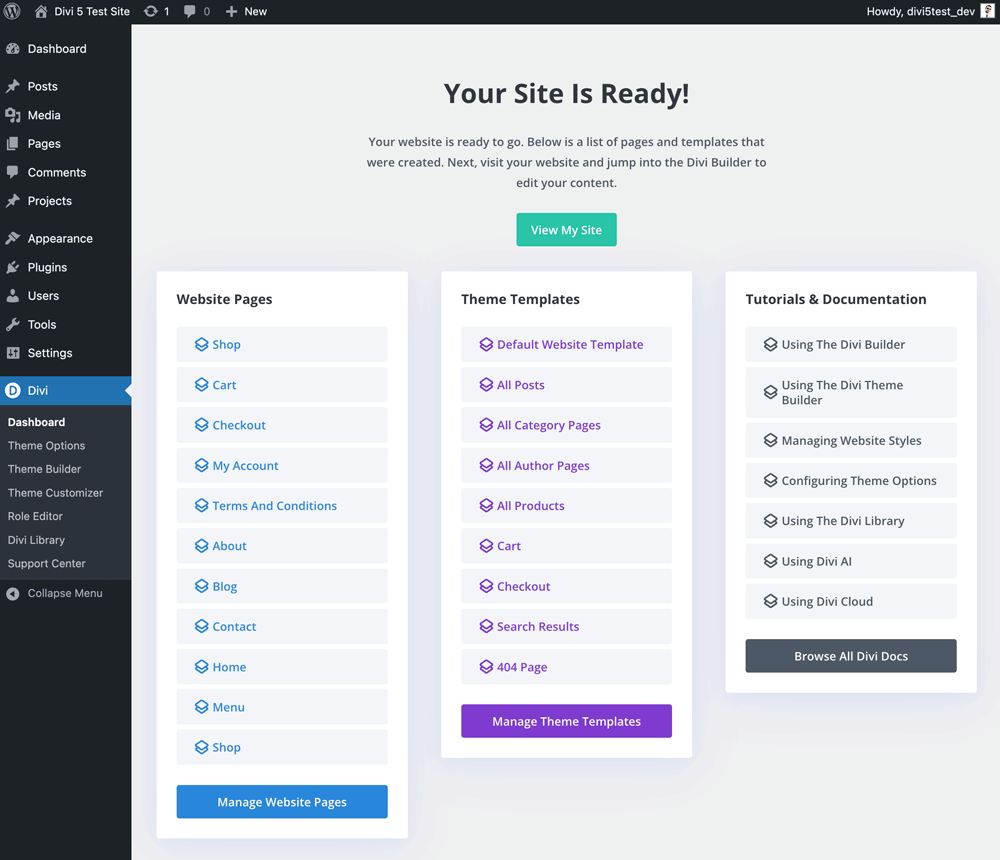Open Cart page under Website Pages
The image size is (1000, 860).
coord(282,385)
